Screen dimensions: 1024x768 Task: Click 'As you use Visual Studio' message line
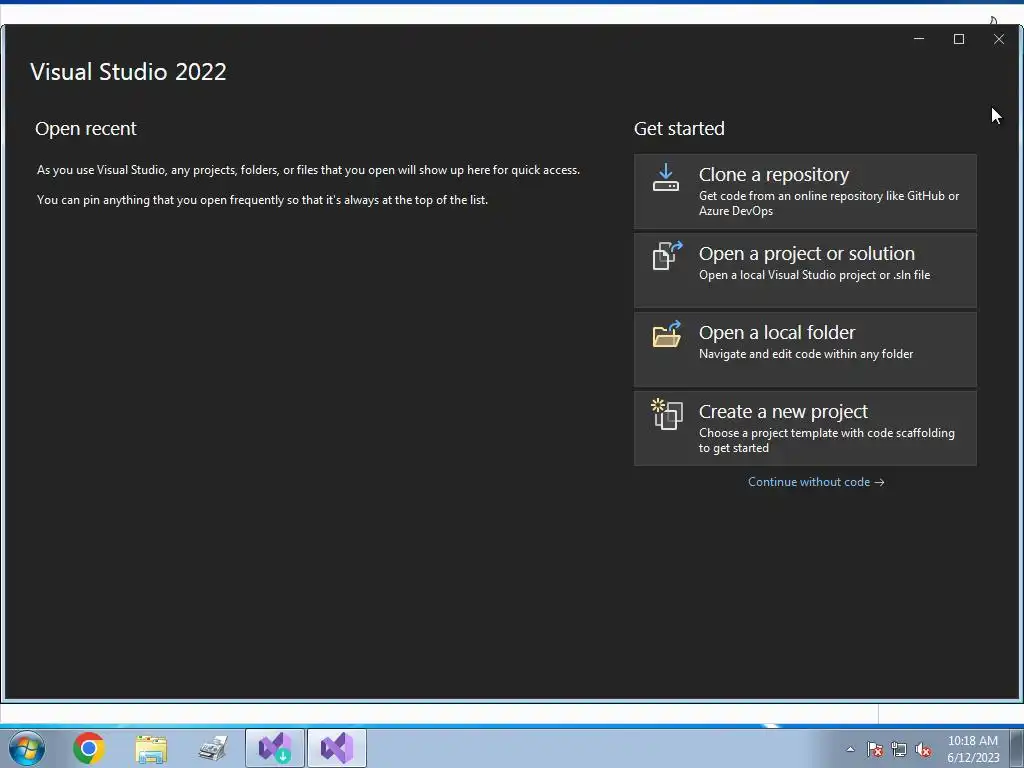tap(308, 170)
